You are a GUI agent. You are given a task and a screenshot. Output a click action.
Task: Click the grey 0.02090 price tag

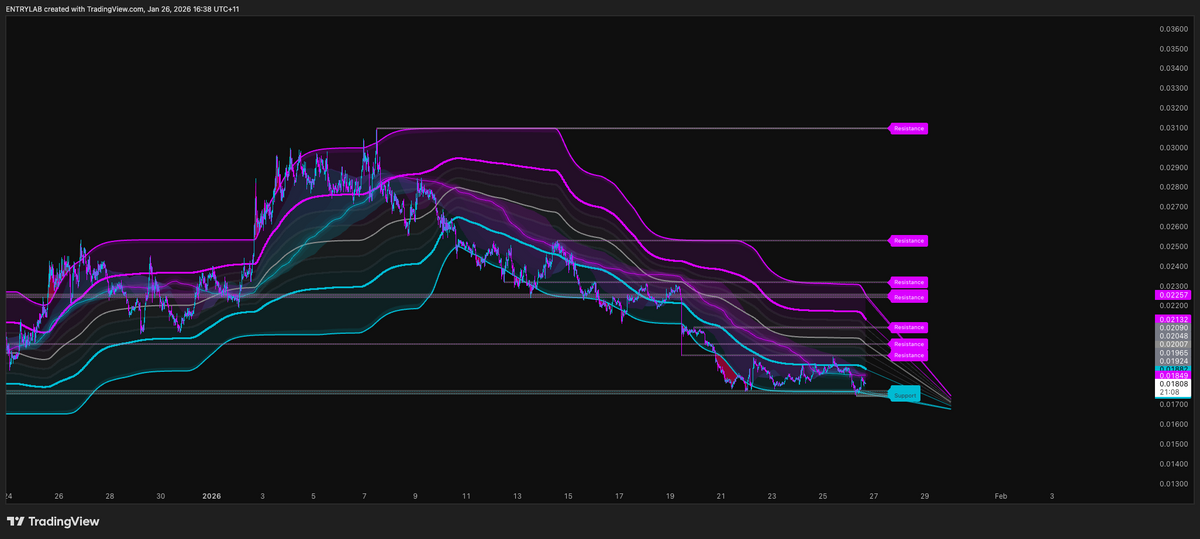[x=1173, y=328]
